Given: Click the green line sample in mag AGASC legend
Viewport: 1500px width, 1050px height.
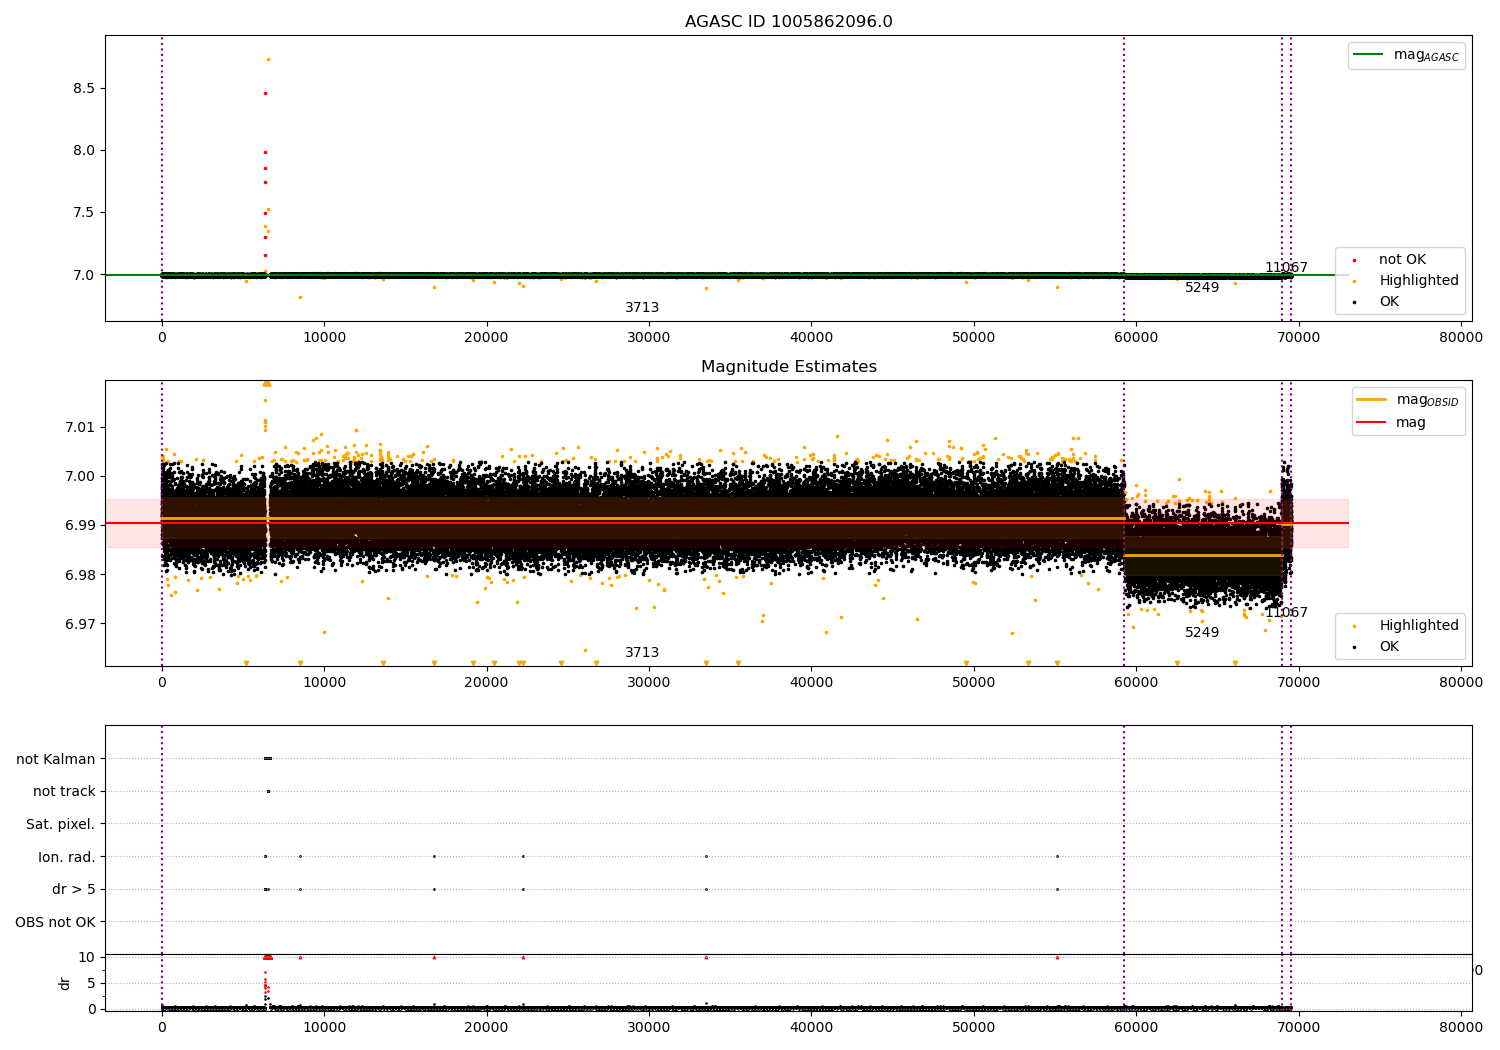Looking at the screenshot, I should click(x=1368, y=55).
